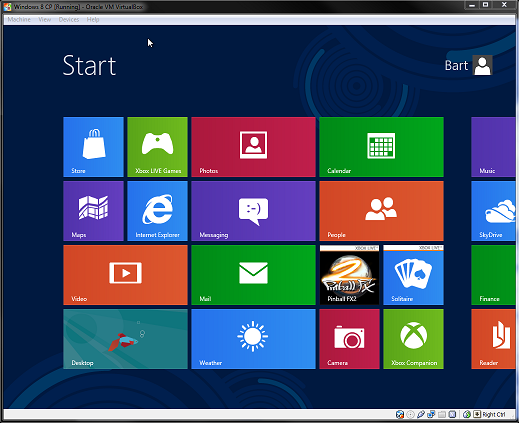519x423 pixels.
Task: Open the View menu
Action: pyautogui.click(x=45, y=19)
